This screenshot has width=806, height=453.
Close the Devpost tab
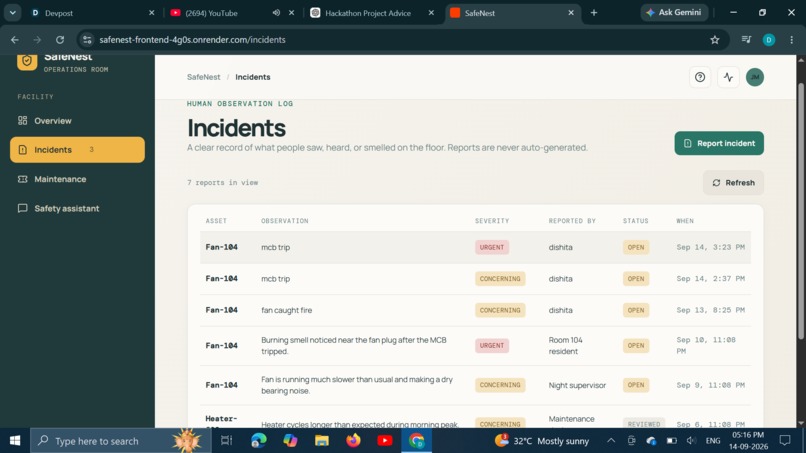tap(152, 13)
